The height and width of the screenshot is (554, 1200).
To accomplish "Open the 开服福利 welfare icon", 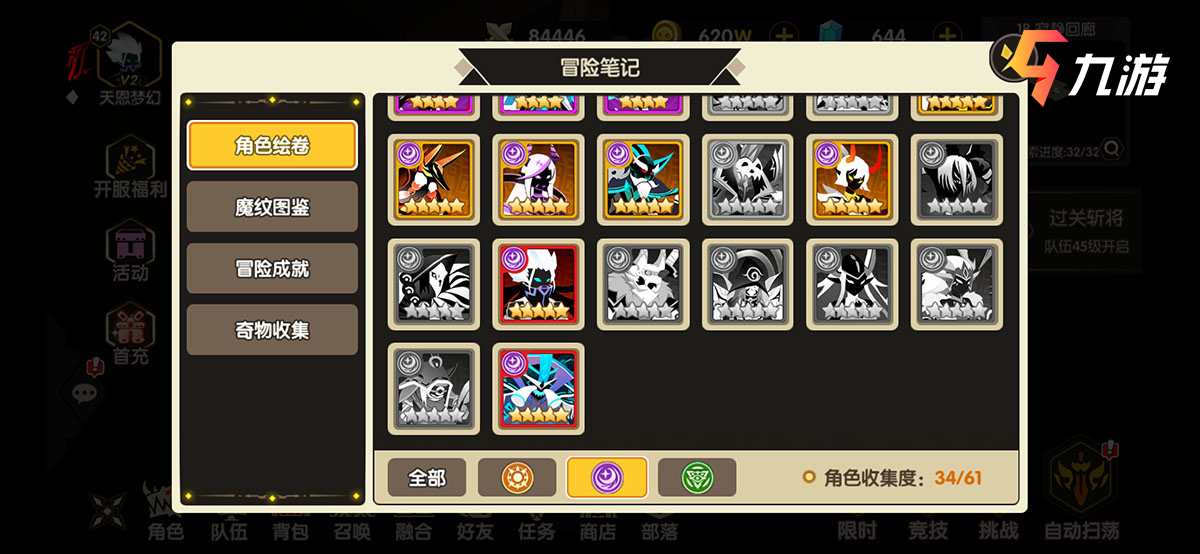I will [x=130, y=166].
